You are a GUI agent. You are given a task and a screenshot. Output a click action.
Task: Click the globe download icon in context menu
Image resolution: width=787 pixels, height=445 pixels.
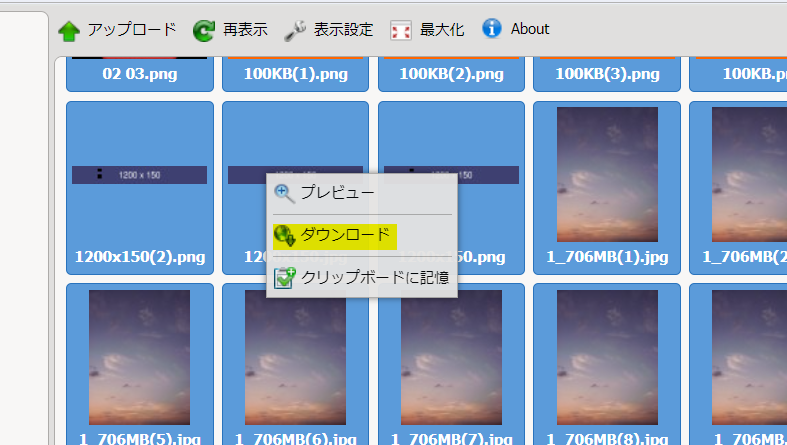[x=285, y=235]
